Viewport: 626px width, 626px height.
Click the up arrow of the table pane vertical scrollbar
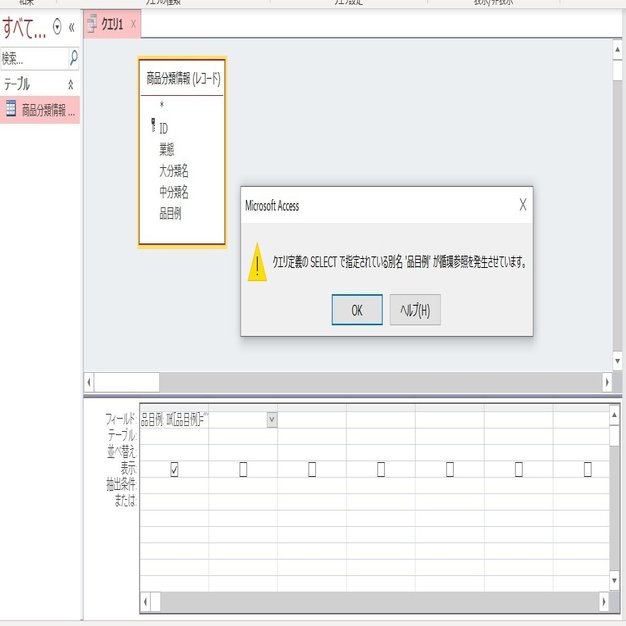coord(617,50)
